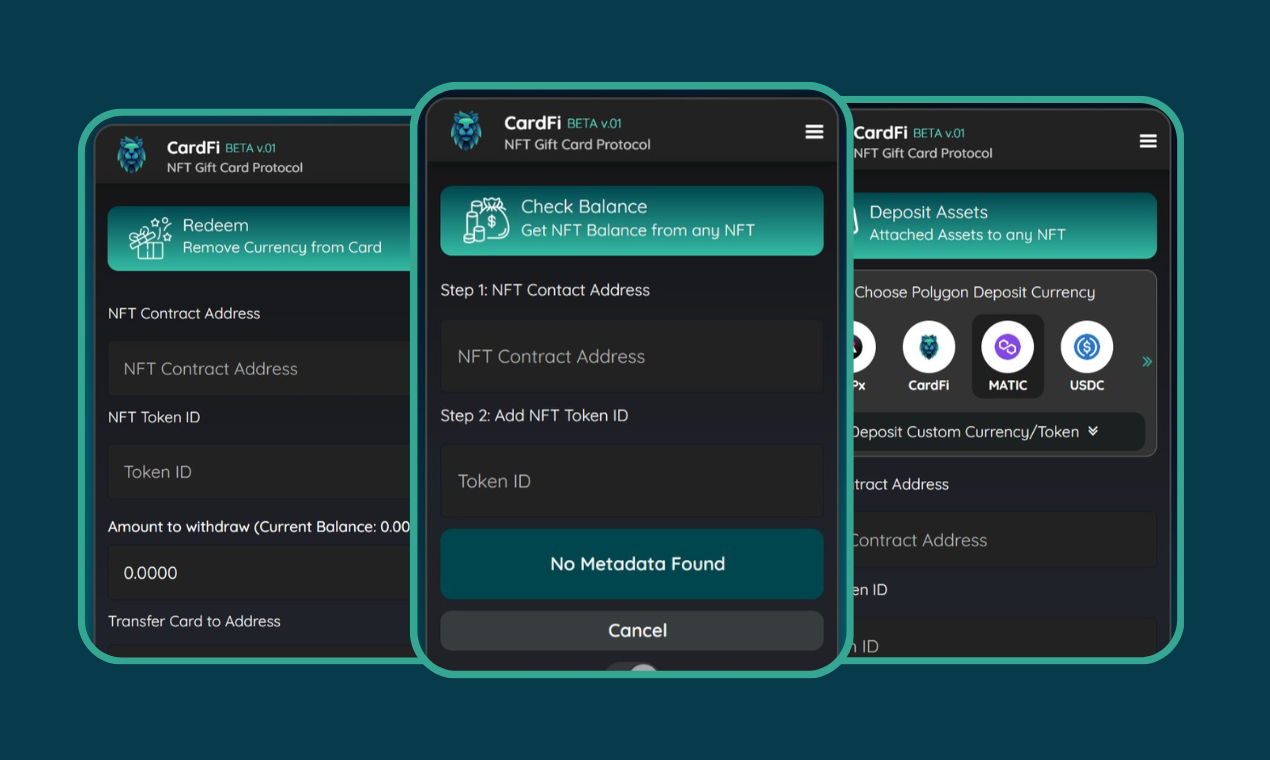The width and height of the screenshot is (1270, 760).
Task: Select MATIC as deposit currency
Action: tap(1008, 357)
